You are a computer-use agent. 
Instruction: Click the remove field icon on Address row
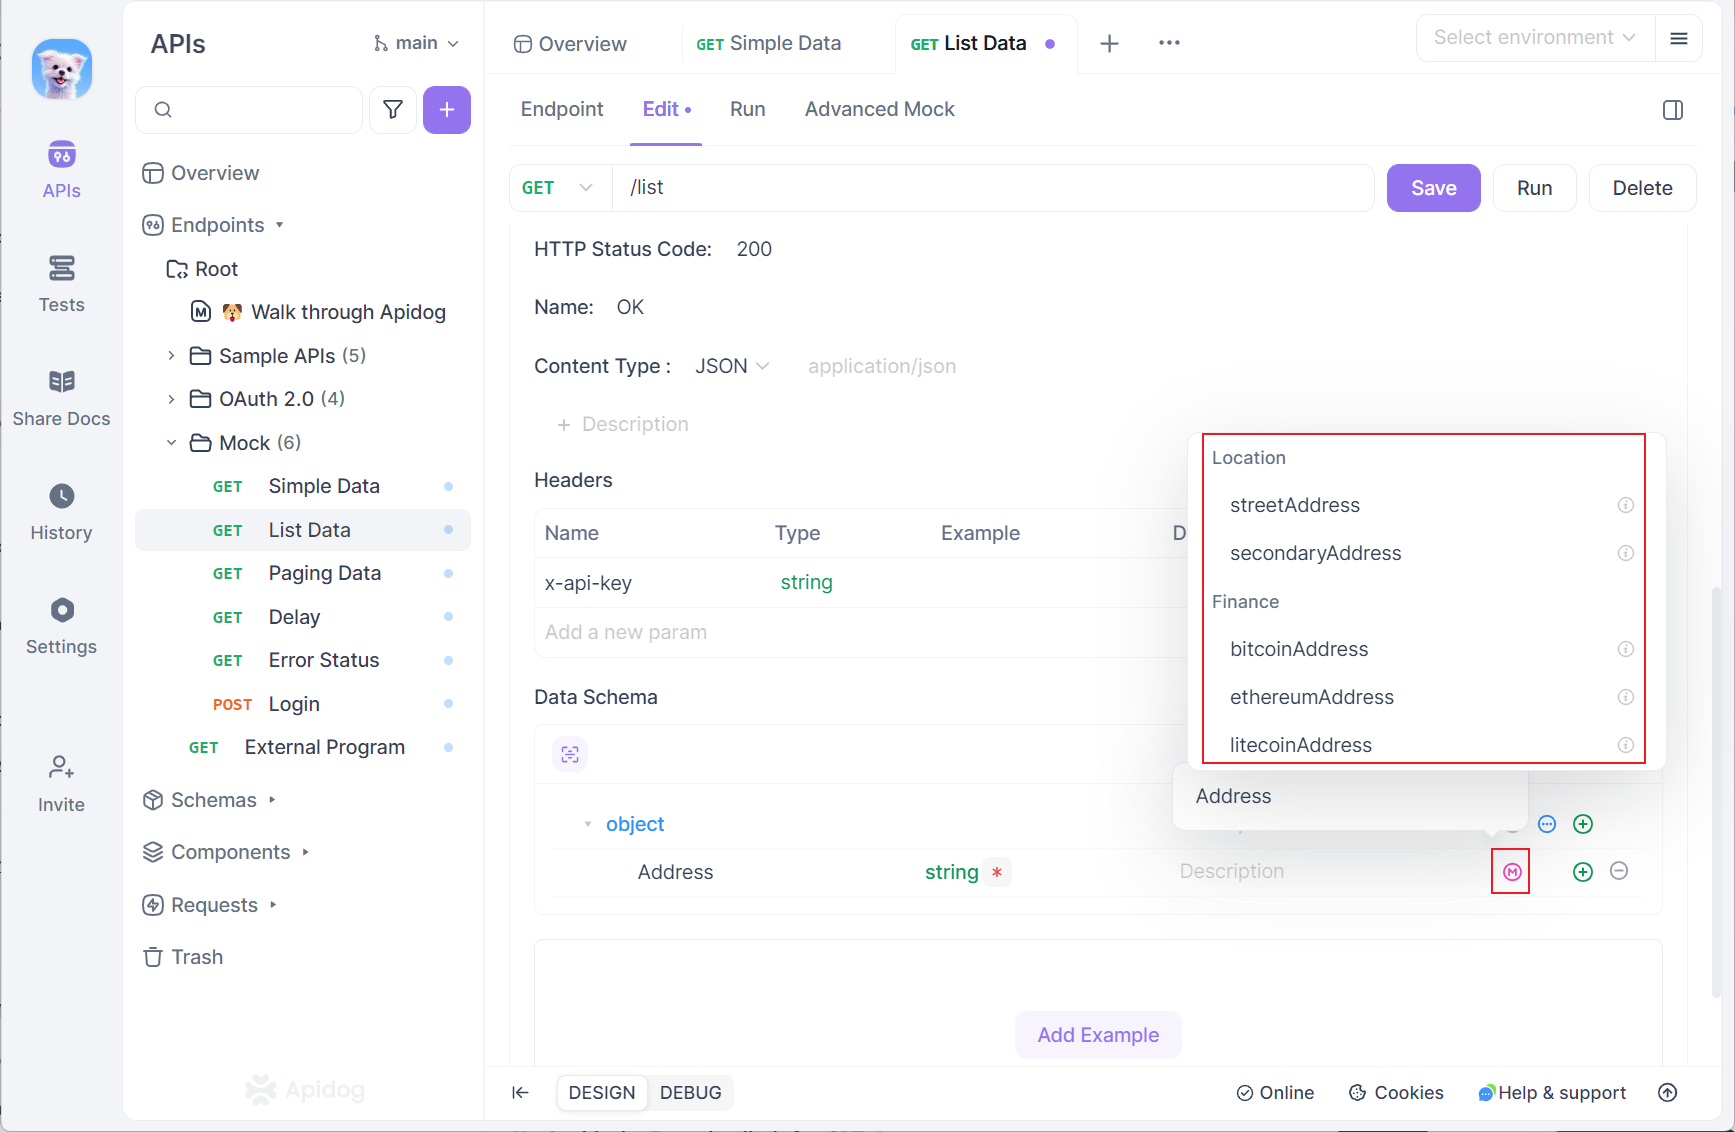[1619, 871]
